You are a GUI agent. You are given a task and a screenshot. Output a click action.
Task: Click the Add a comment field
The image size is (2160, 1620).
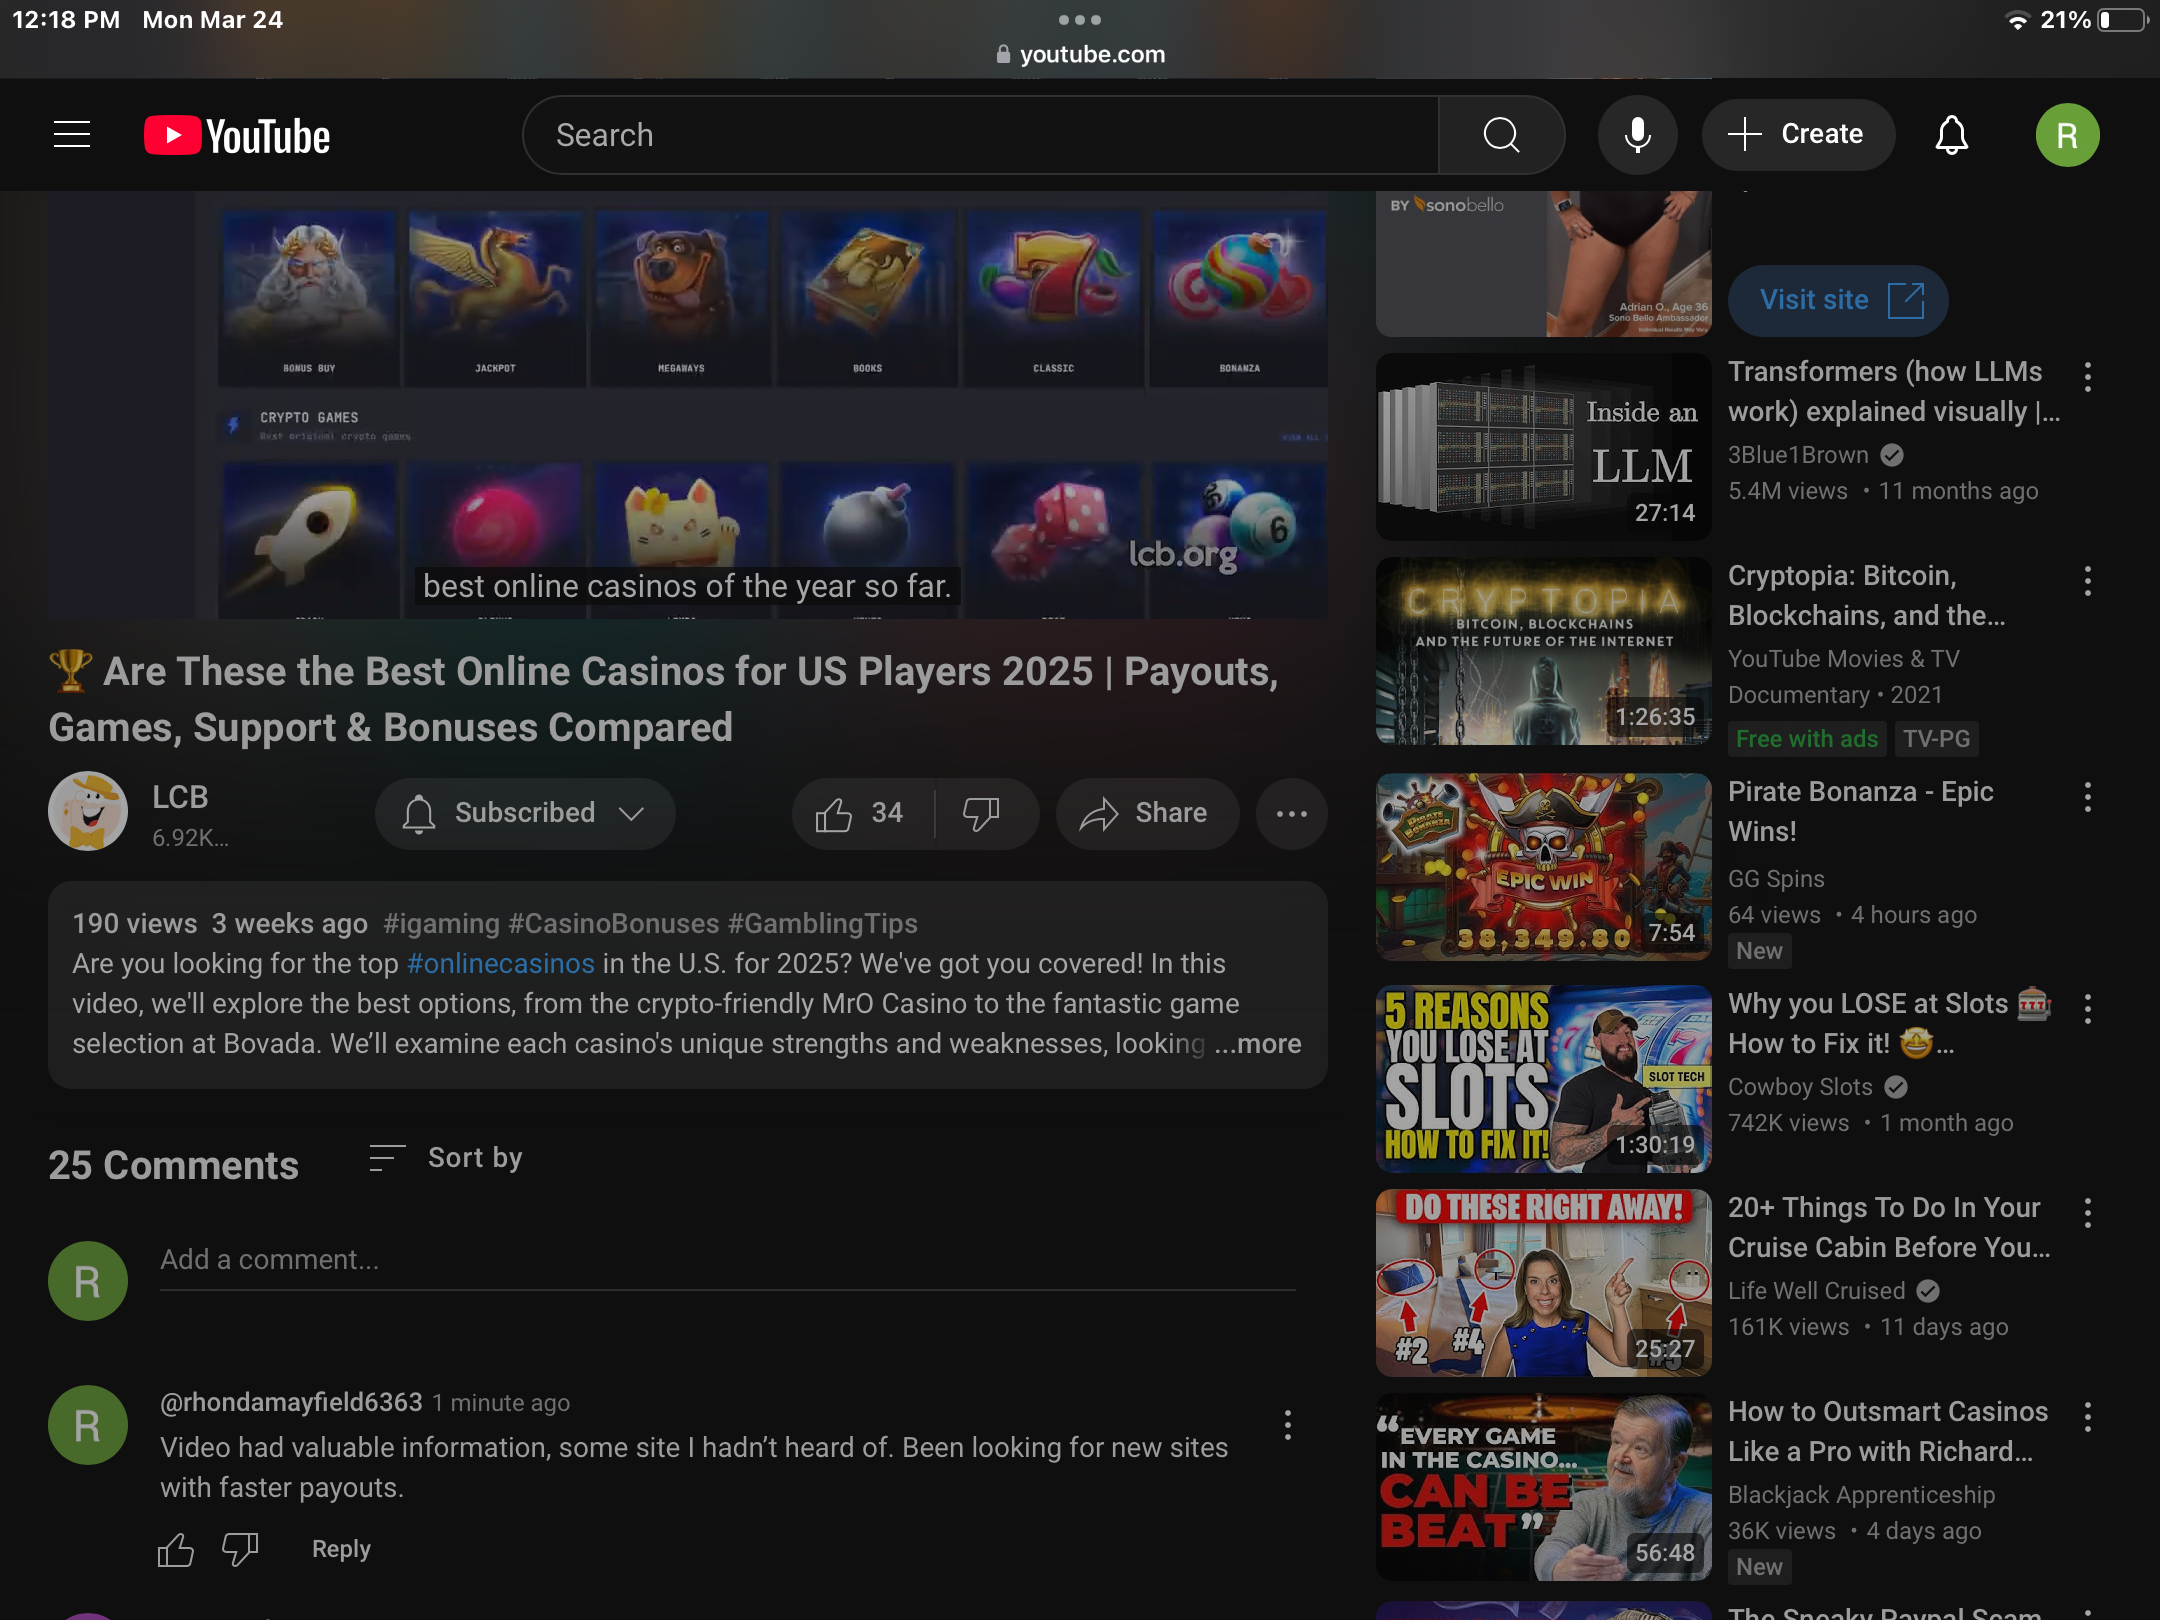(727, 1262)
